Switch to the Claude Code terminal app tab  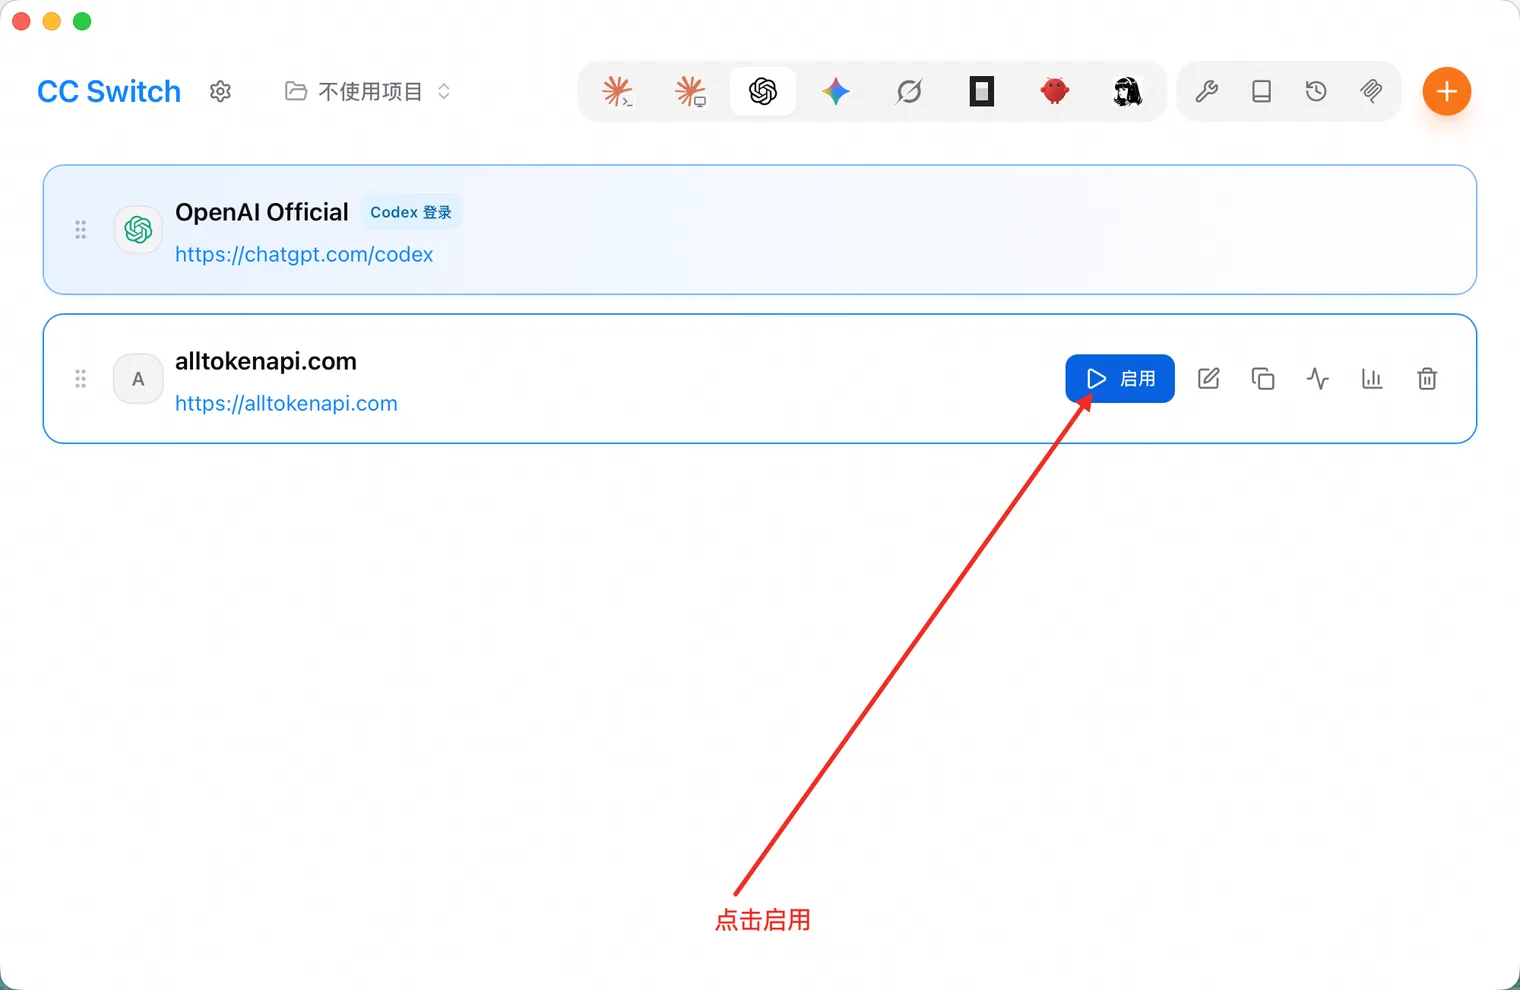(x=617, y=92)
